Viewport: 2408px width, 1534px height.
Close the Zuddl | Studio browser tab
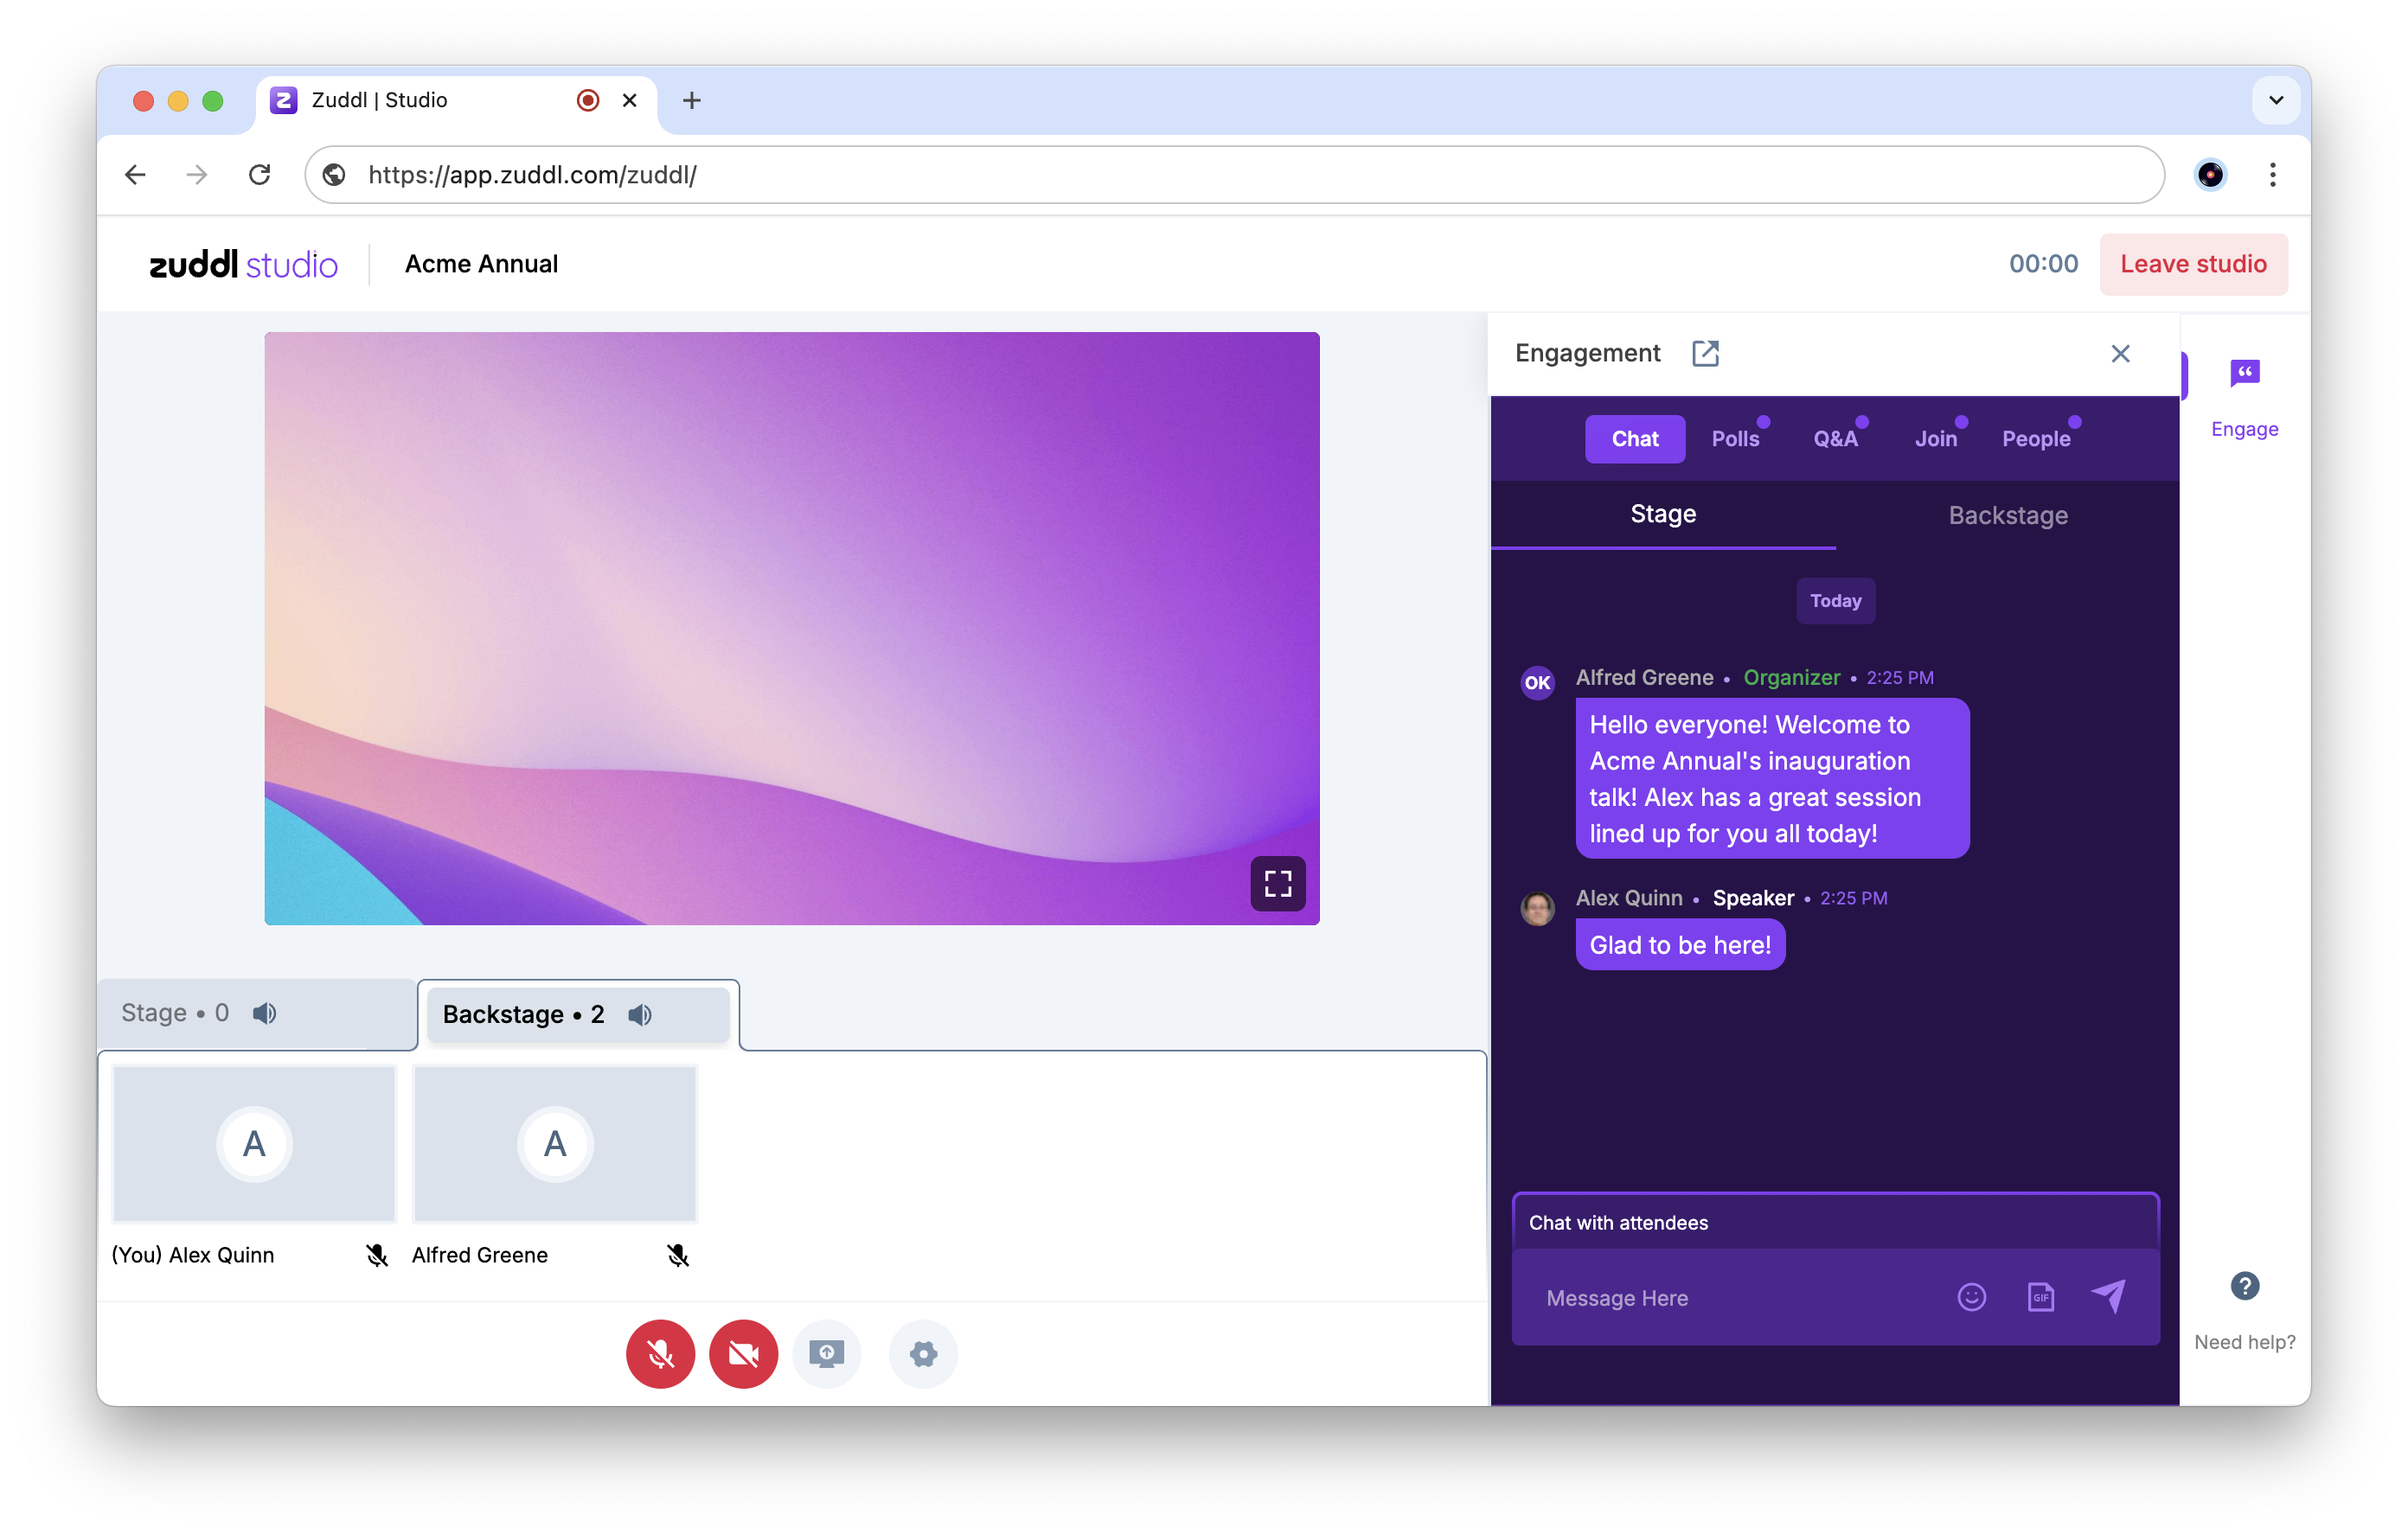click(630, 100)
